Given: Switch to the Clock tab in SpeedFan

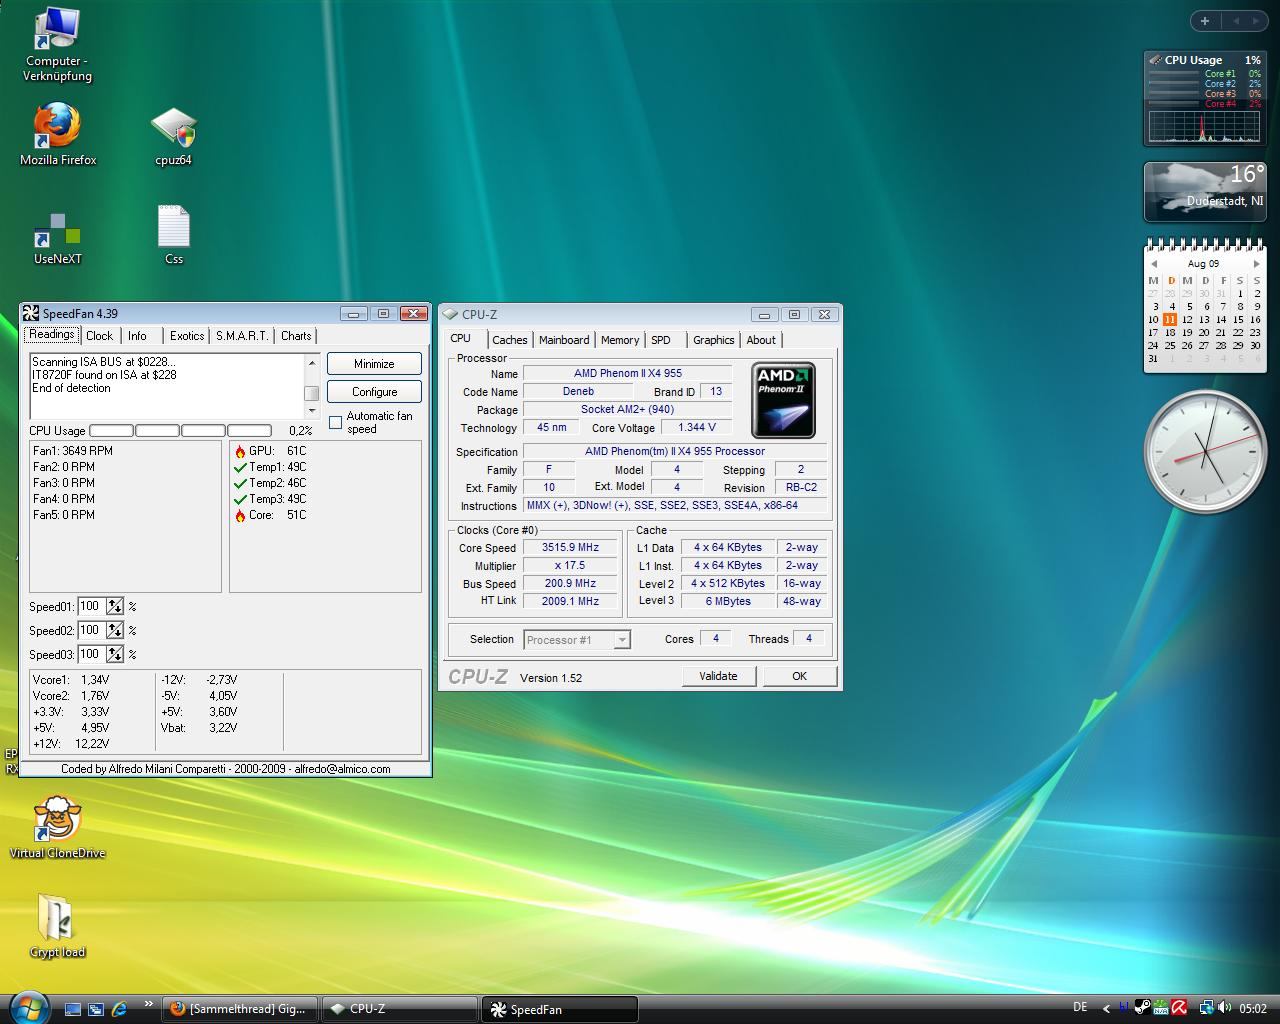Looking at the screenshot, I should click(99, 336).
